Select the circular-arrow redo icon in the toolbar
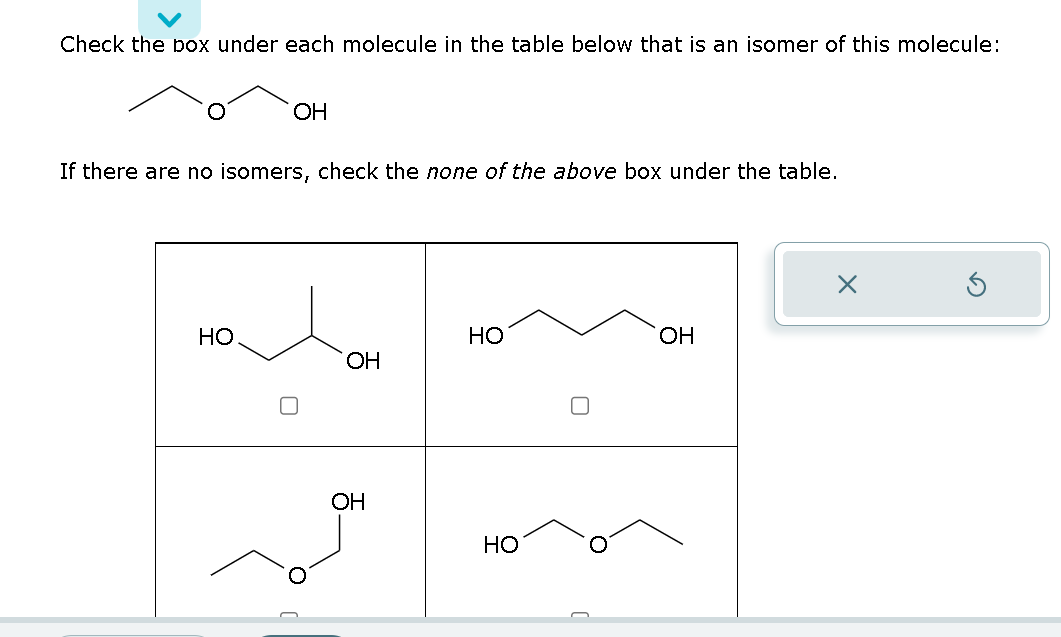 coord(977,284)
